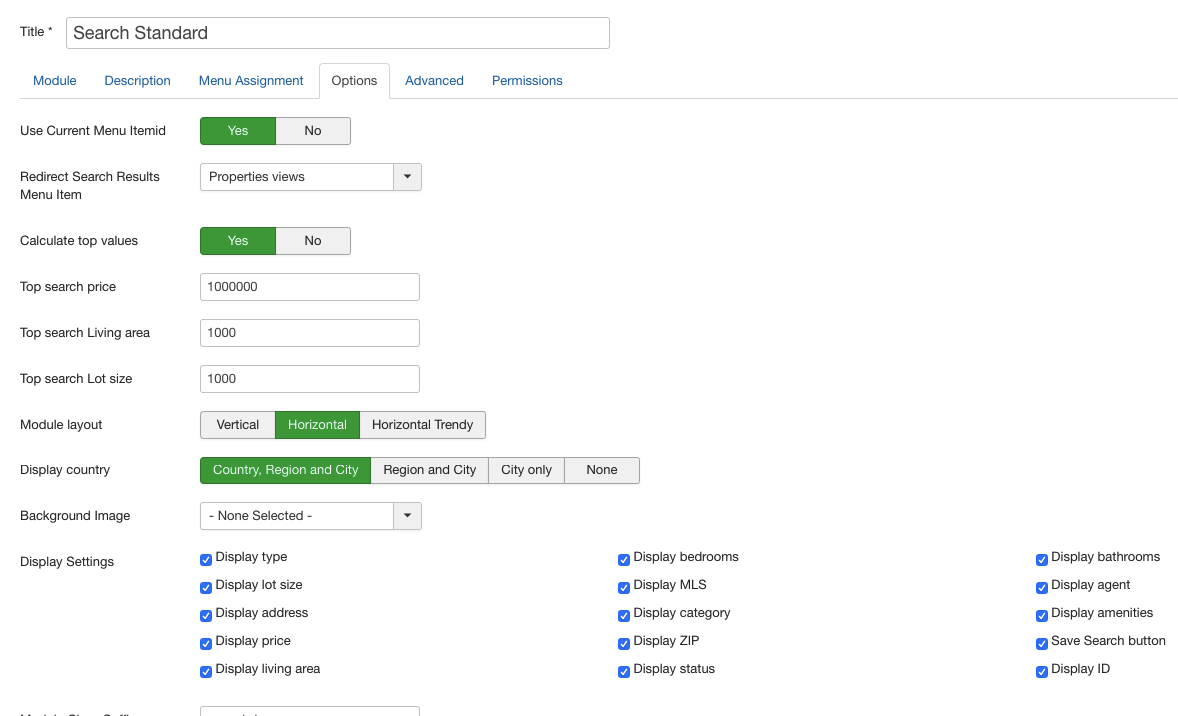Screen dimensions: 1178x716
Task: Switch to the Module tab
Action: [x=55, y=81]
